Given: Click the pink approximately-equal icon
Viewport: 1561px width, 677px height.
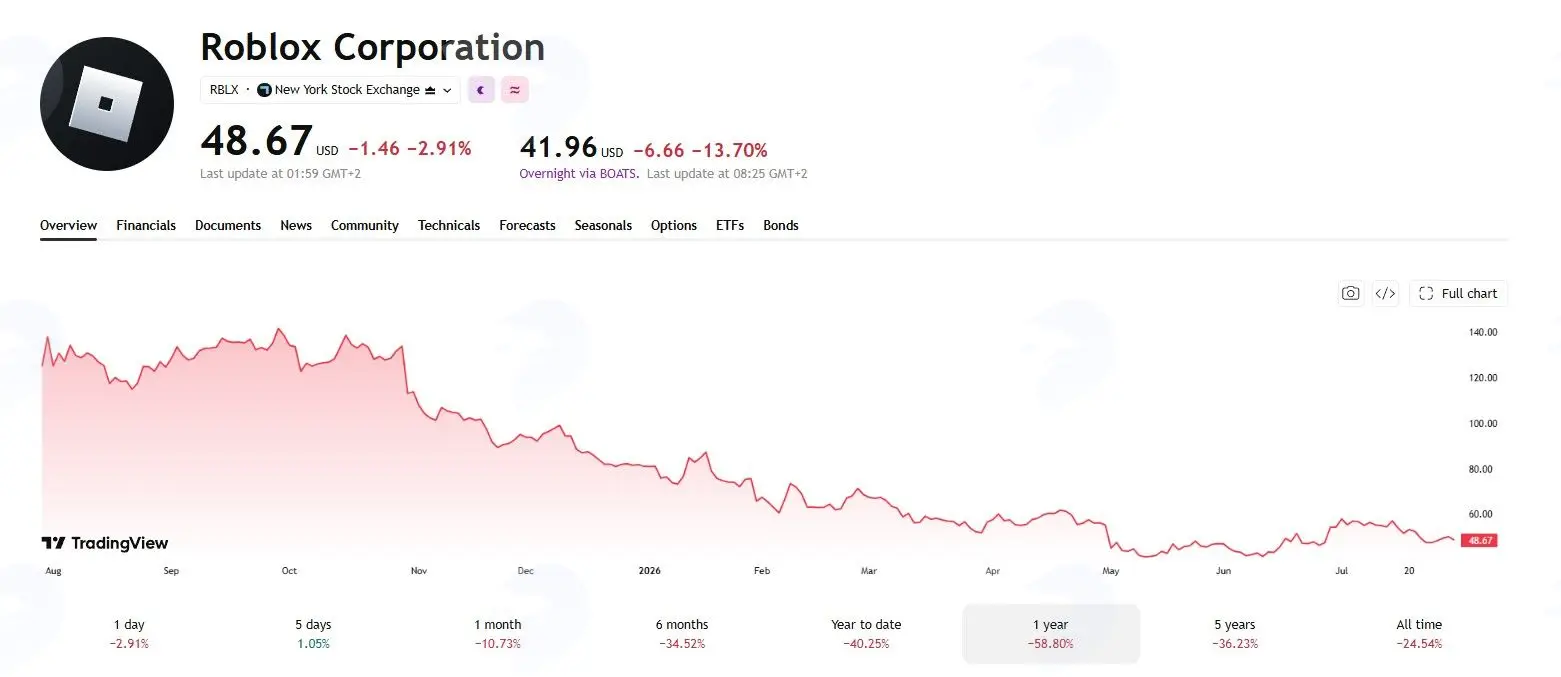Looking at the screenshot, I should [x=515, y=90].
